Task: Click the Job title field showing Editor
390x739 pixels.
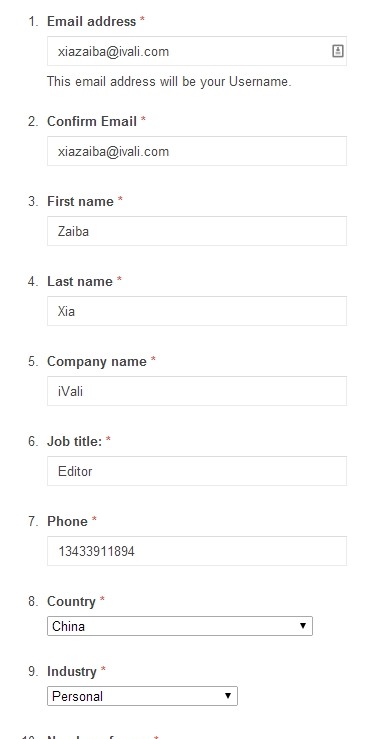Action: [197, 471]
